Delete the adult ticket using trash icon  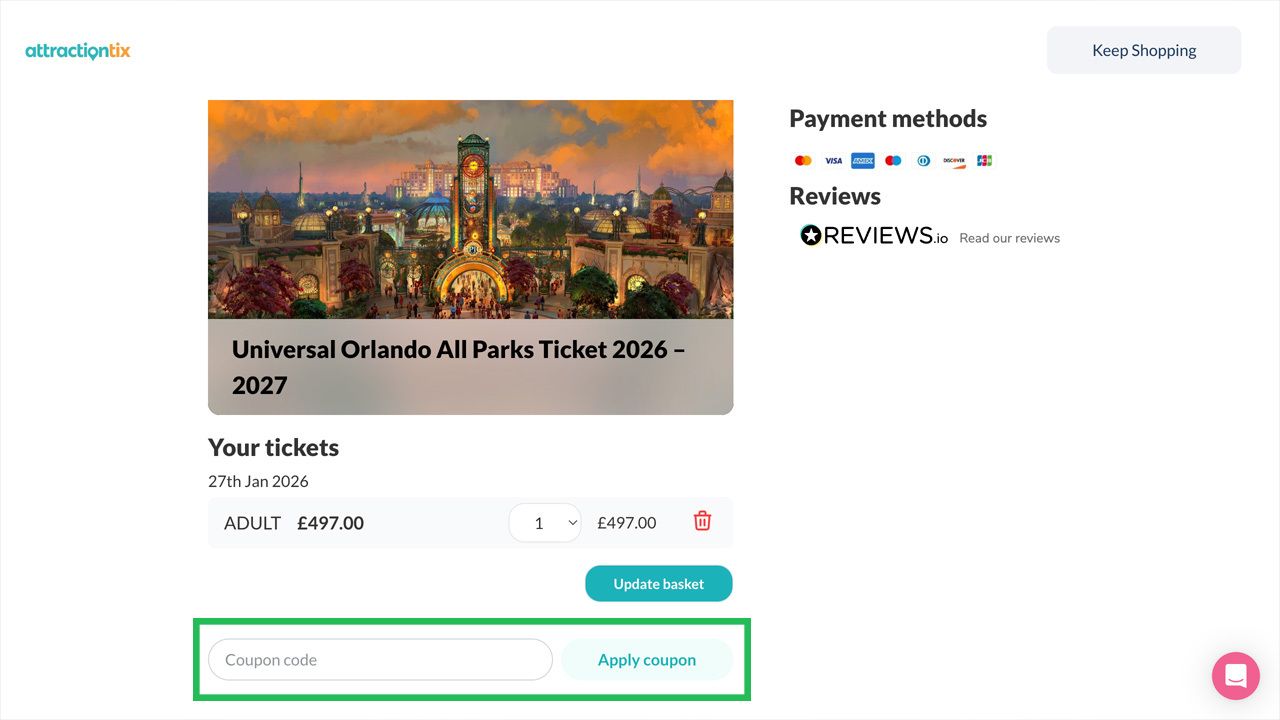702,521
